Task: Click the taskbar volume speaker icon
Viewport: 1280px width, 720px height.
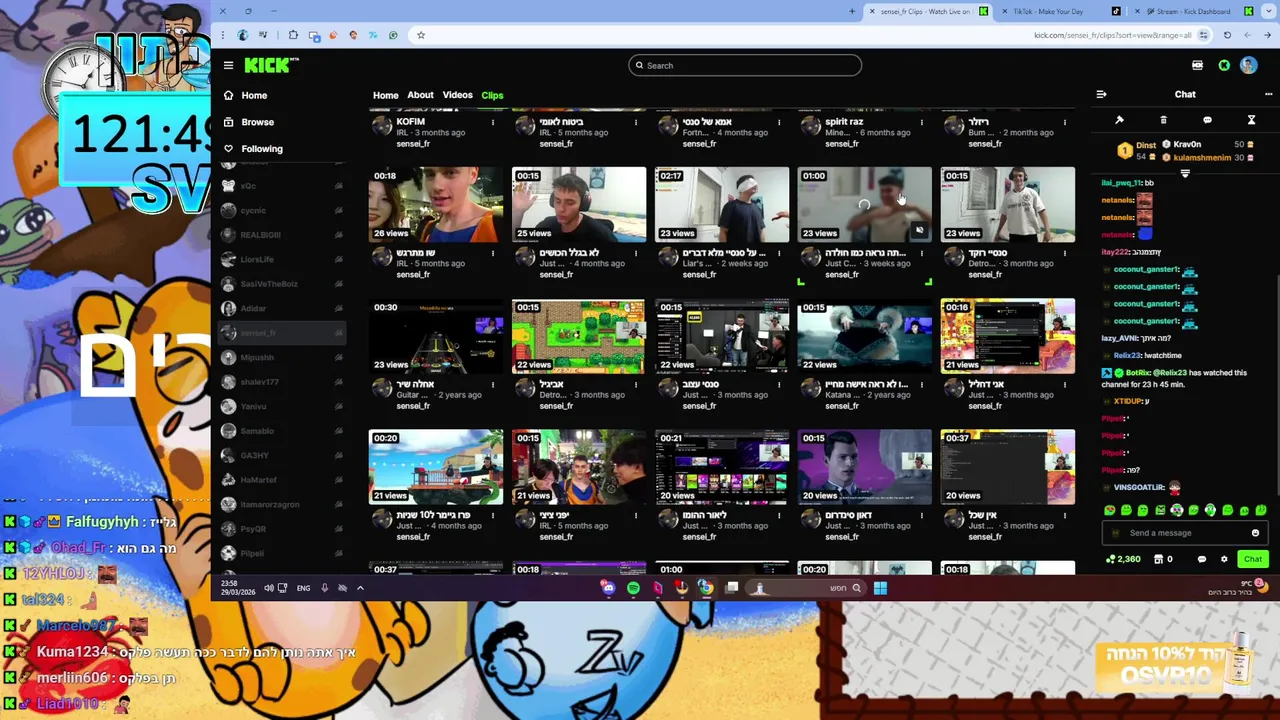Action: (x=268, y=588)
